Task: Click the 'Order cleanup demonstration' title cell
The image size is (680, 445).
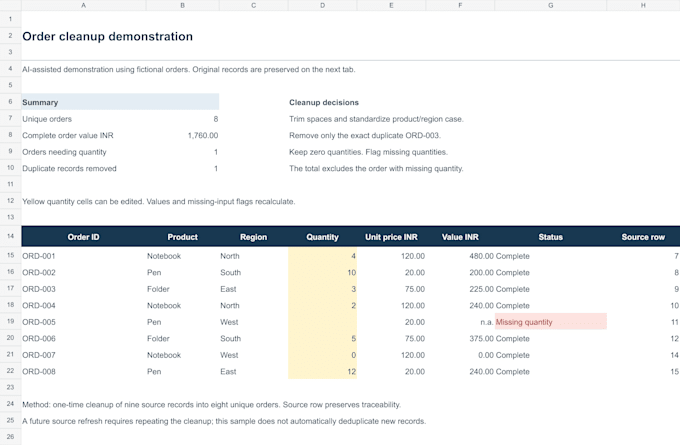Action: point(108,36)
